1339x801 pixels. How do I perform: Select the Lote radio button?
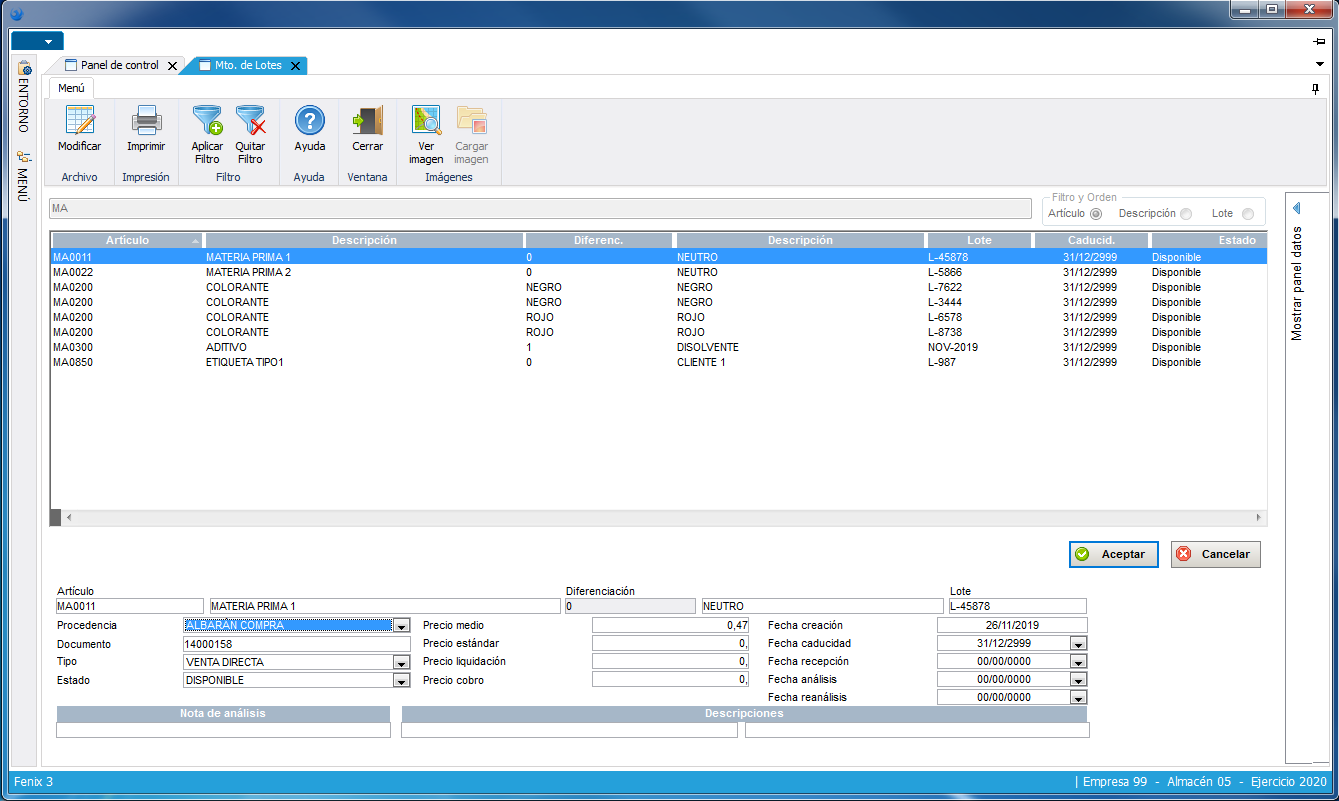[x=1247, y=214]
